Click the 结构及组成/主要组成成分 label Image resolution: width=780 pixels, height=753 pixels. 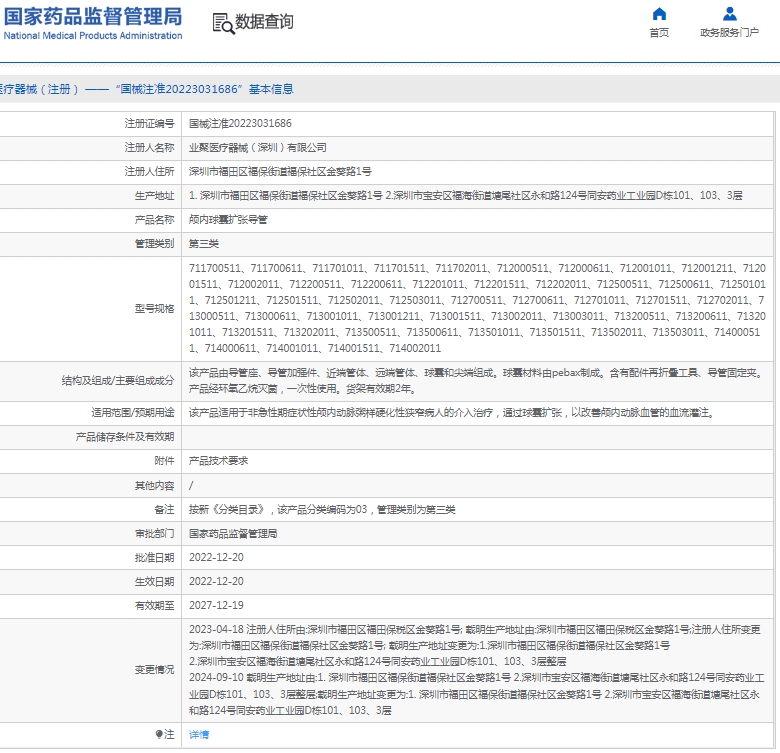118,380
